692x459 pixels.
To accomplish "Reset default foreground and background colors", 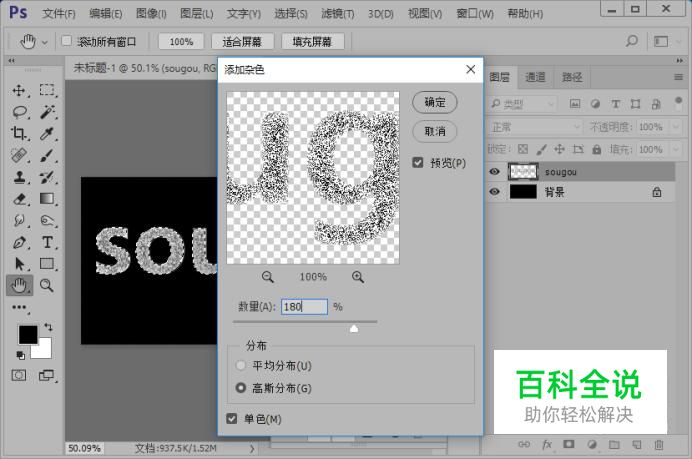I will point(20,354).
